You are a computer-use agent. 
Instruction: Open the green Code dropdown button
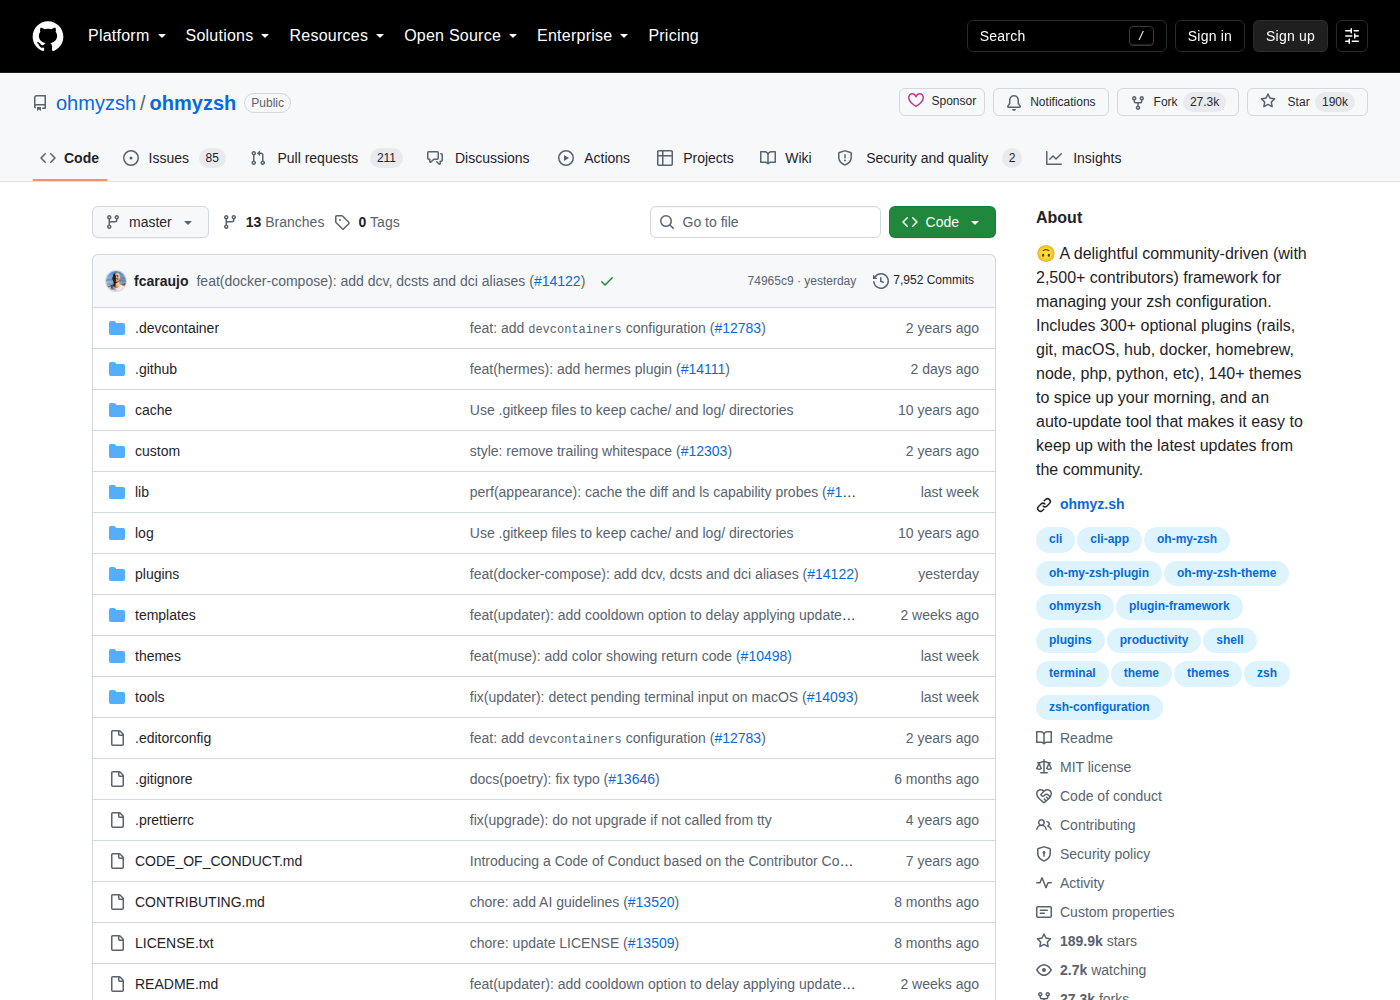942,222
